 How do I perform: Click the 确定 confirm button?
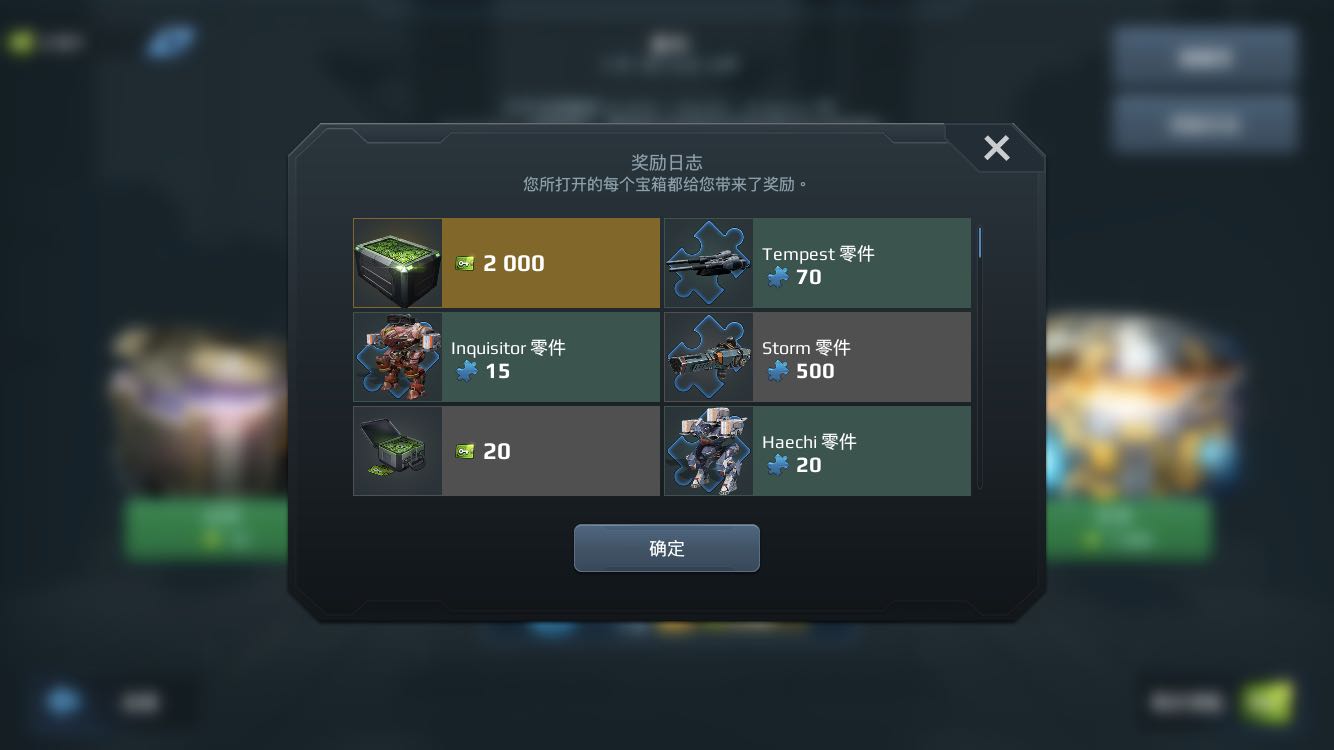tap(666, 548)
